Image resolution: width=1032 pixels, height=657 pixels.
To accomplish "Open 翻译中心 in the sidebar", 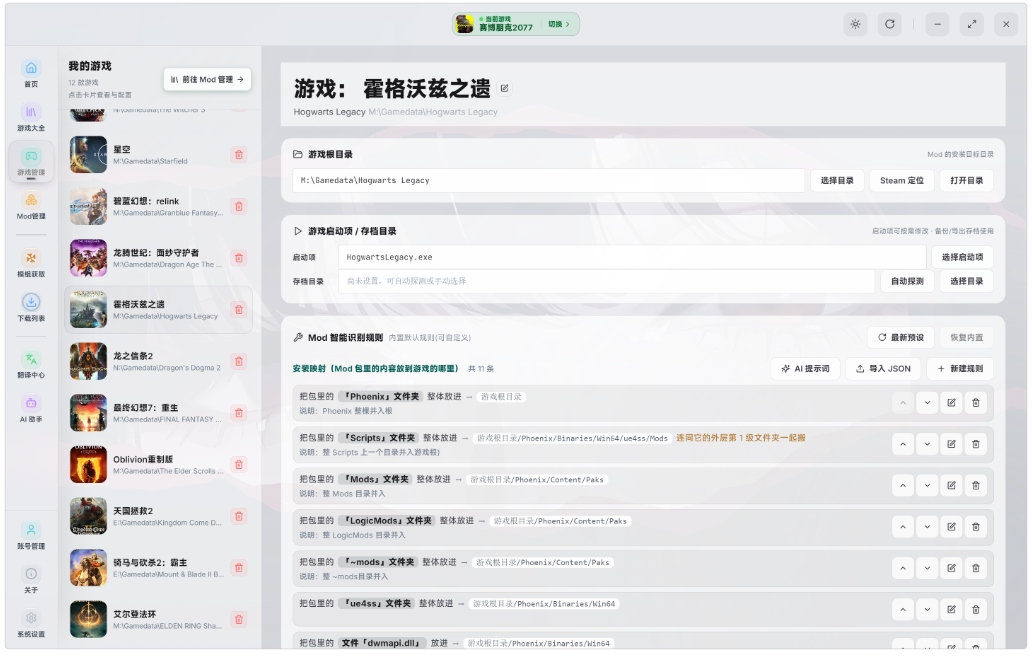I will [x=31, y=365].
